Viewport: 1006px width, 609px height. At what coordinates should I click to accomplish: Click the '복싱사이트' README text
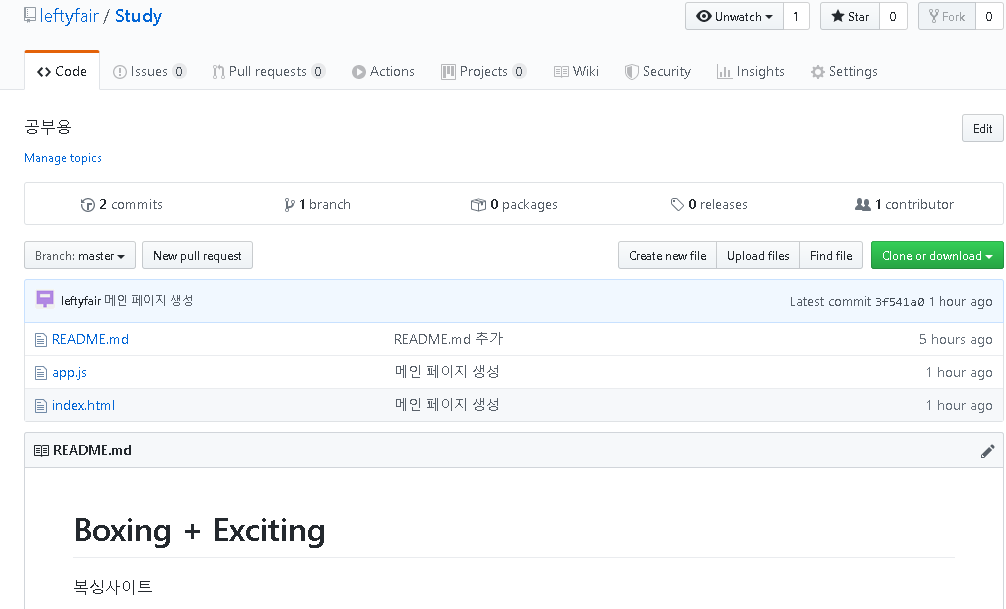click(x=113, y=587)
